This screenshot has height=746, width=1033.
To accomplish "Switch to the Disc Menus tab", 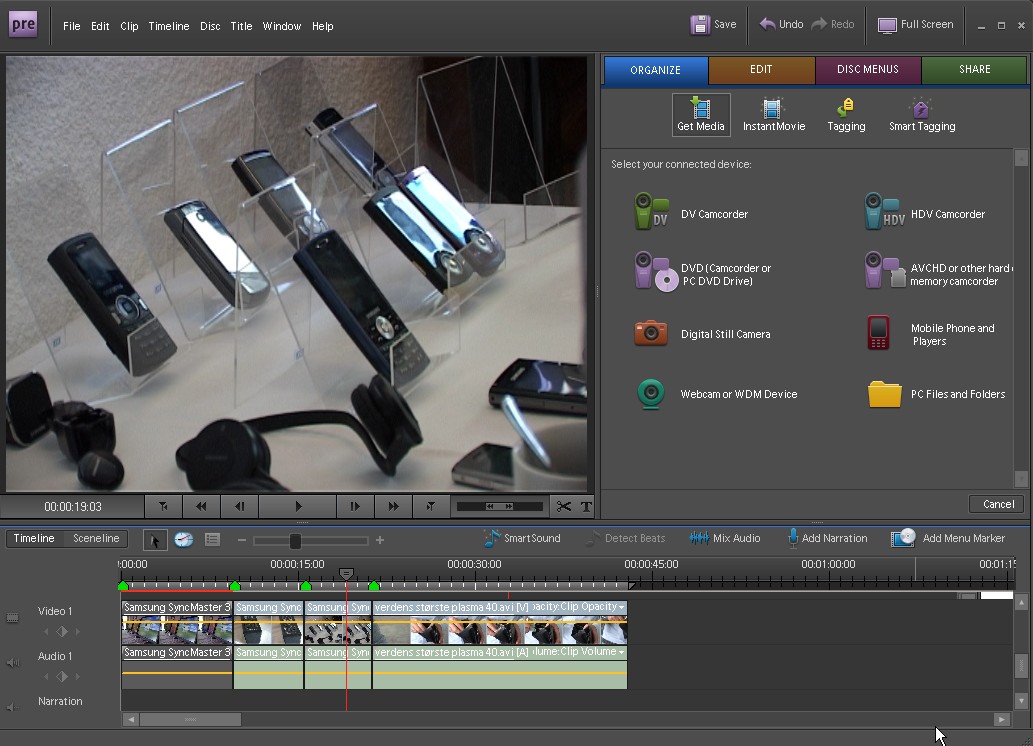I will pyautogui.click(x=867, y=70).
